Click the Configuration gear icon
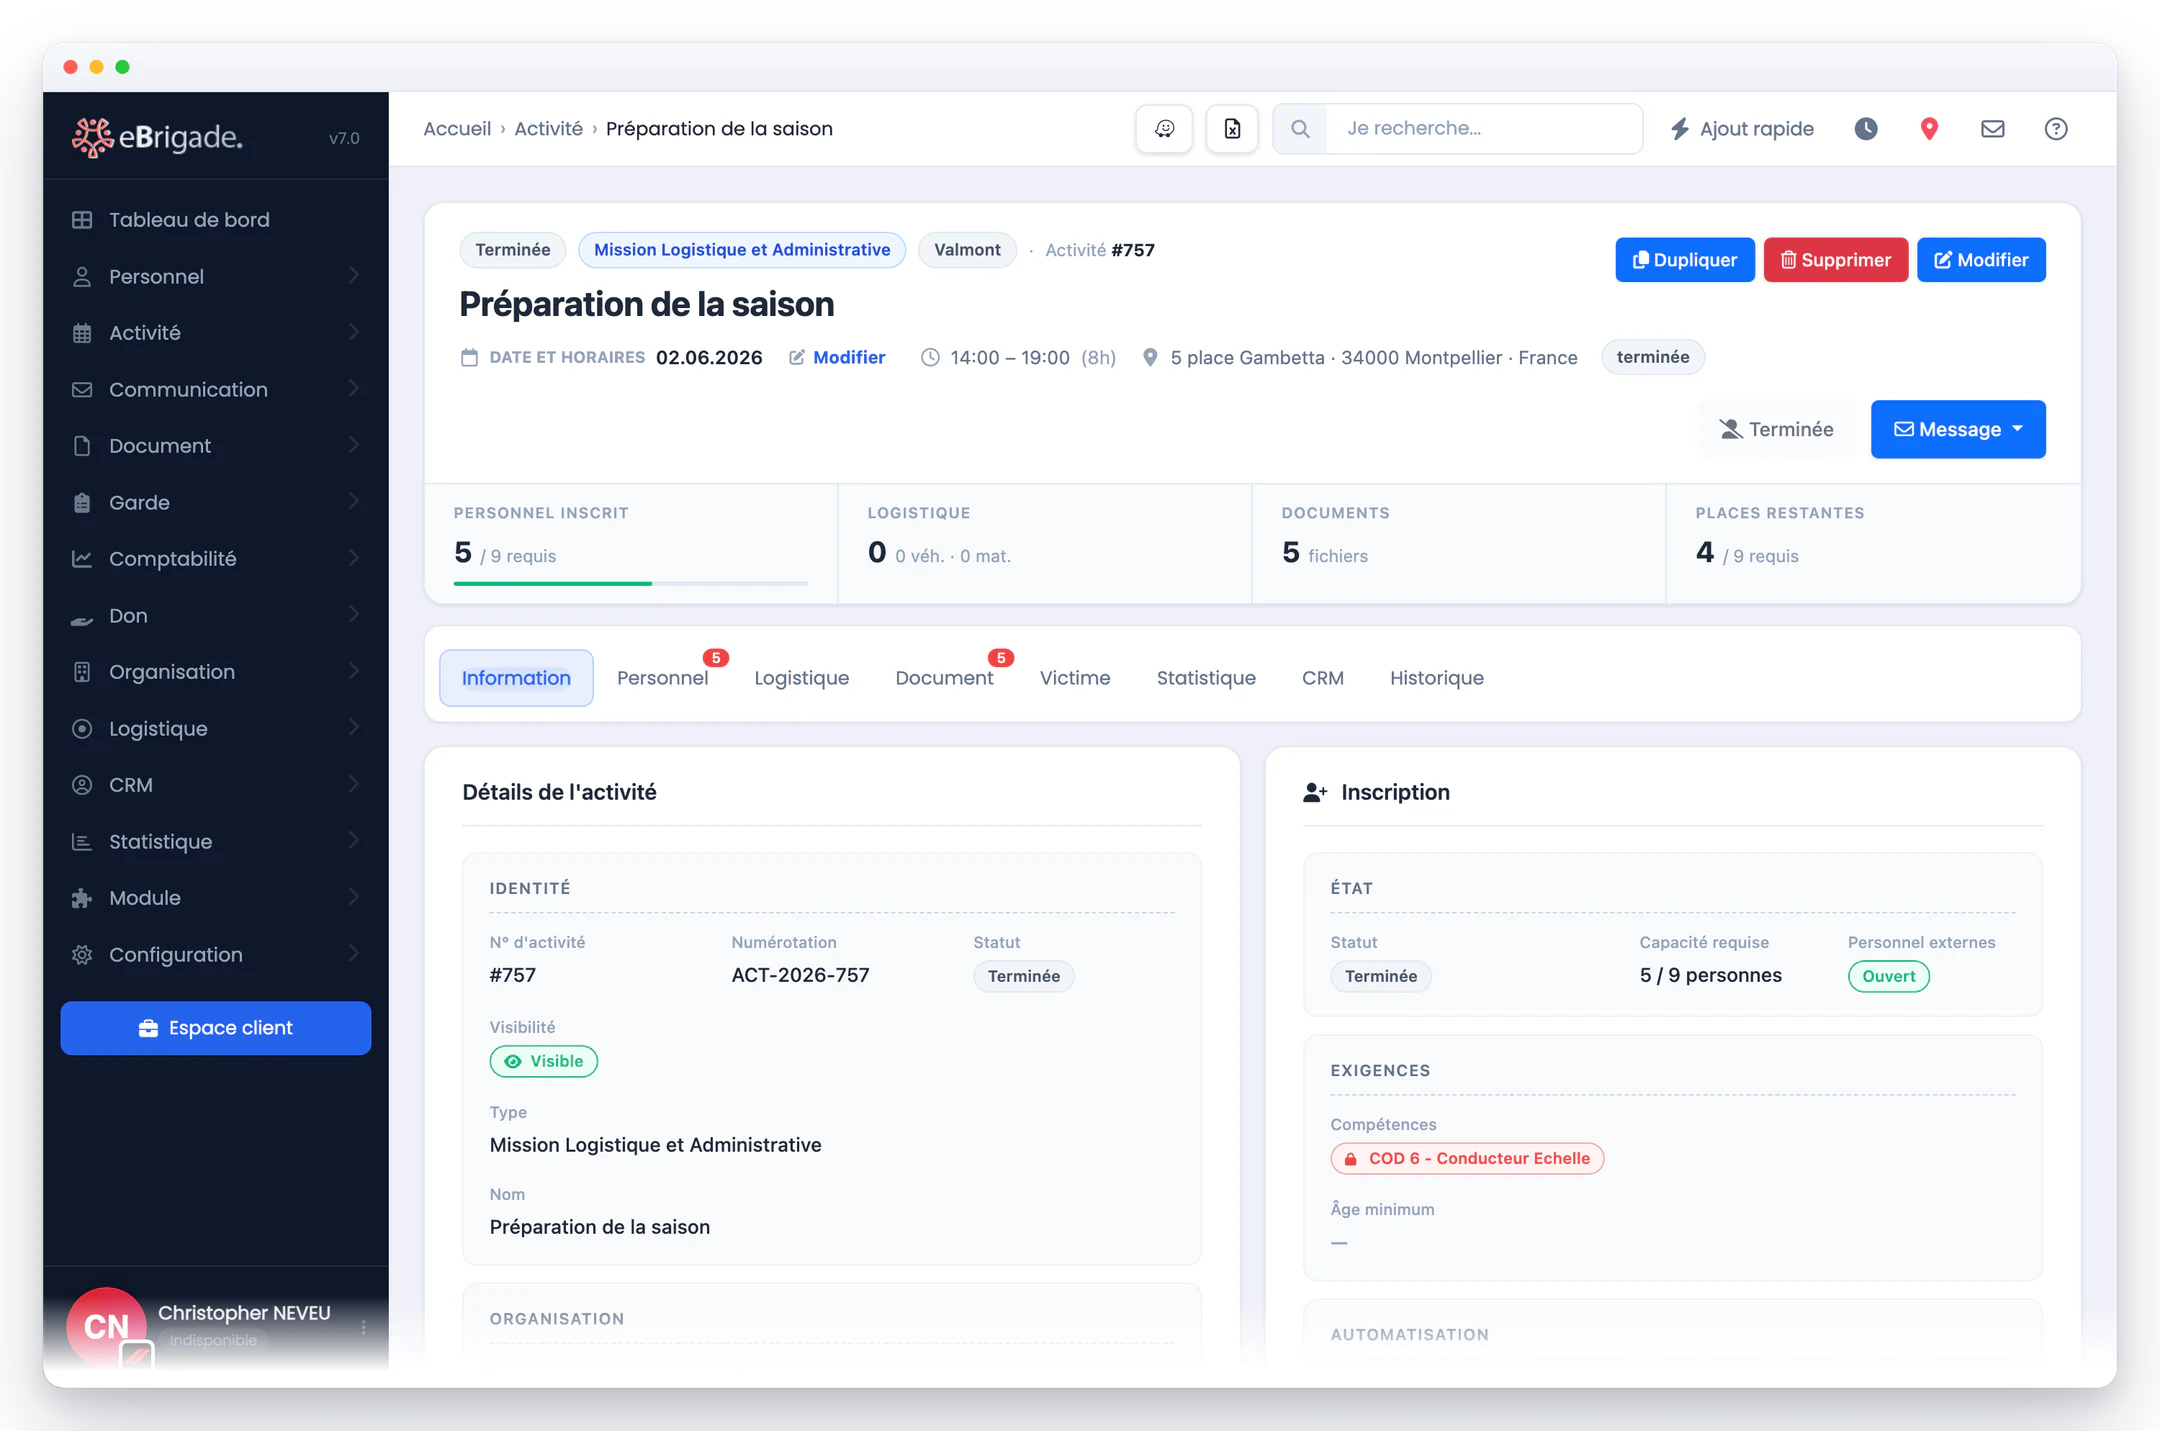Screen dimensions: 2160x1431 point(82,955)
